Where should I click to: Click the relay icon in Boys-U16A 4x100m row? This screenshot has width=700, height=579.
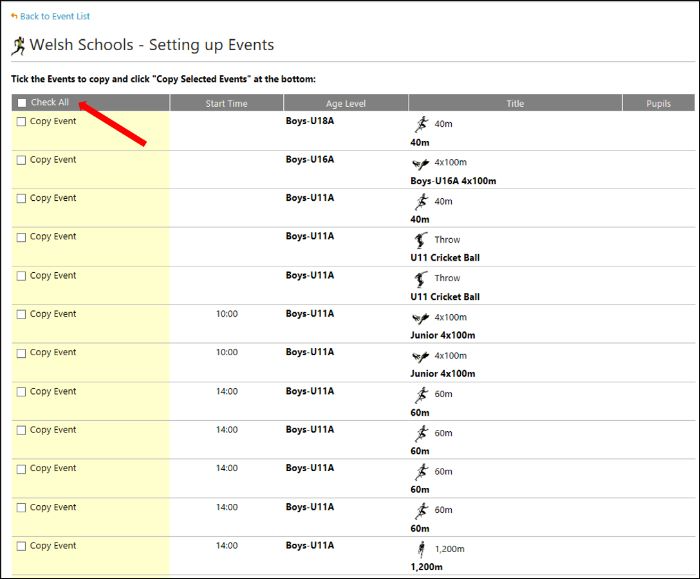click(x=421, y=164)
